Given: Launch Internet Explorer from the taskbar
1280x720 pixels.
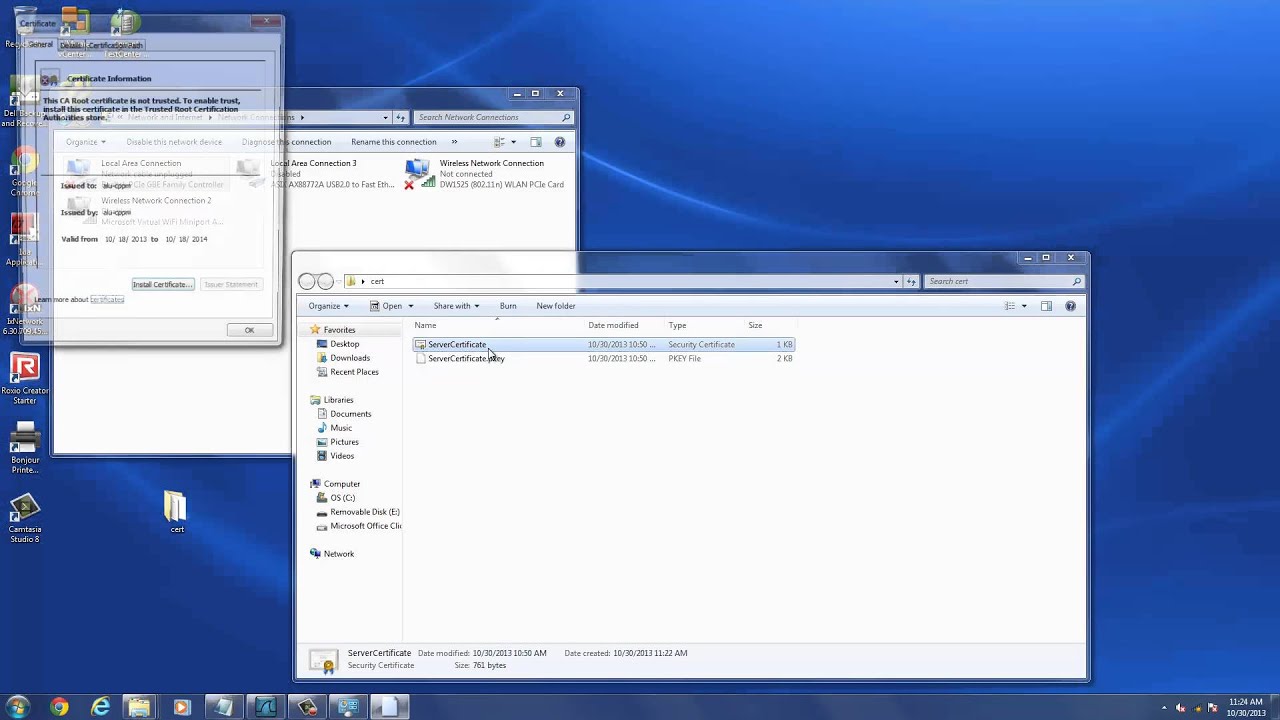Looking at the screenshot, I should [100, 707].
